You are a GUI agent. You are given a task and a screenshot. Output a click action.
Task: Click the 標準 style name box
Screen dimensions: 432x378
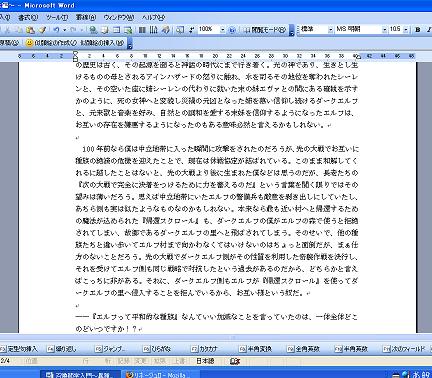314,29
